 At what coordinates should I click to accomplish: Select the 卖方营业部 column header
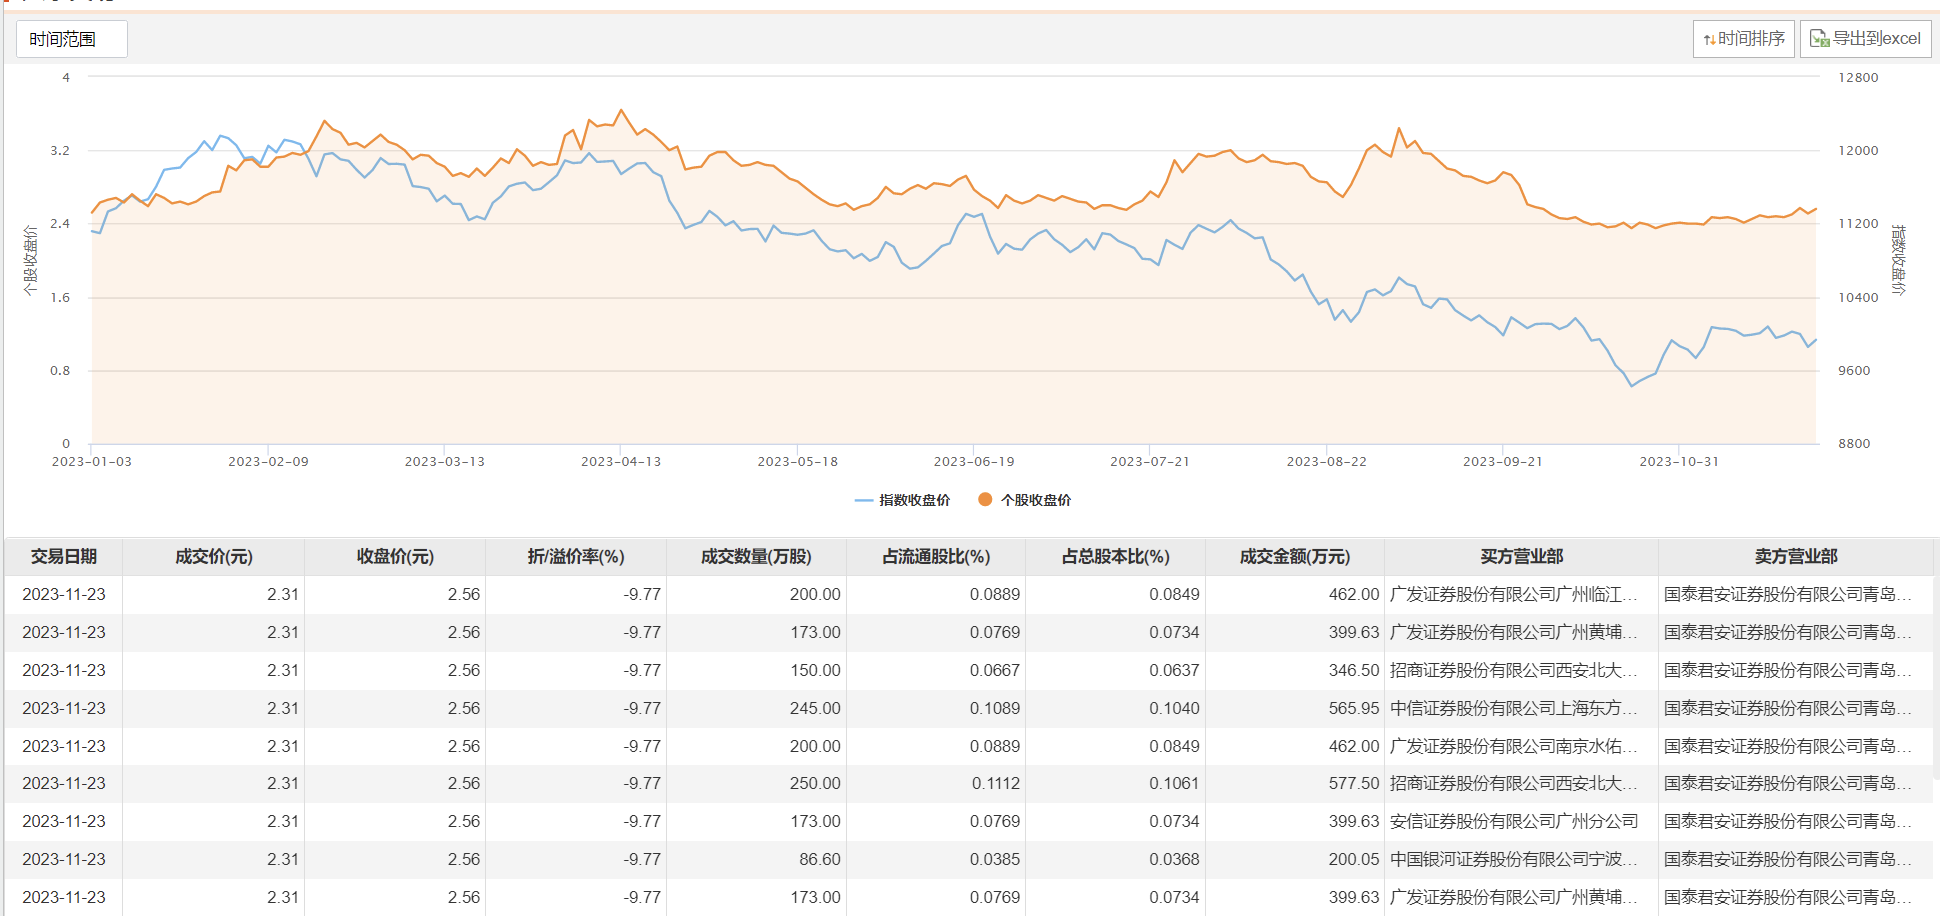tap(1795, 557)
